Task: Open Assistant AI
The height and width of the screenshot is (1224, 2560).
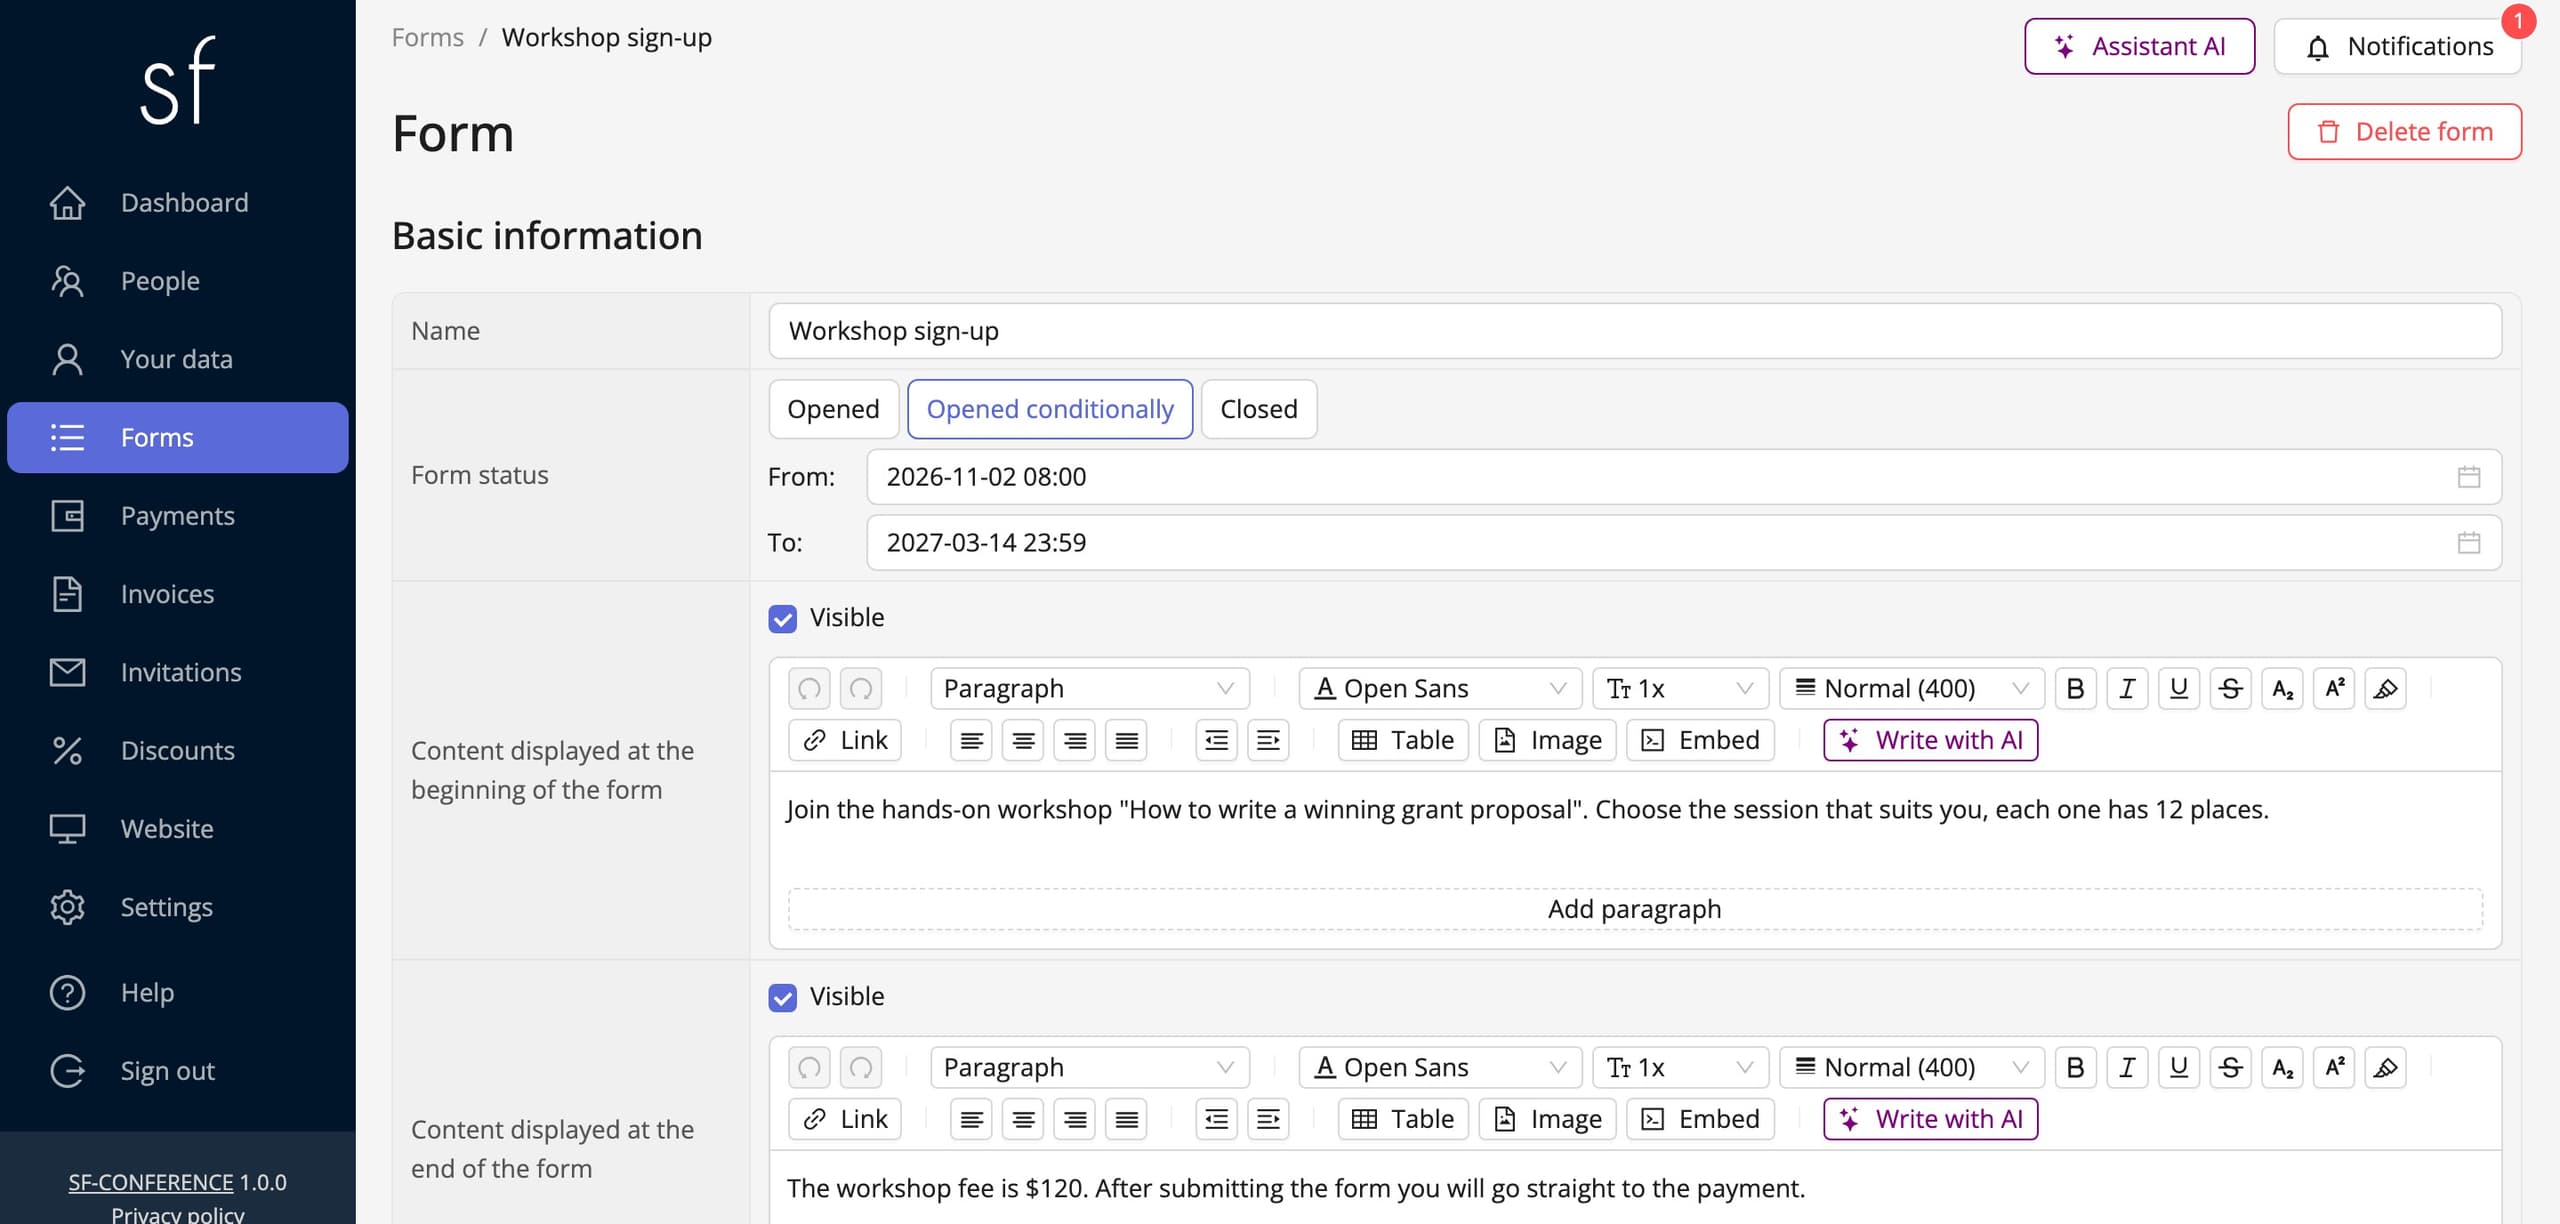Action: coord(2139,46)
